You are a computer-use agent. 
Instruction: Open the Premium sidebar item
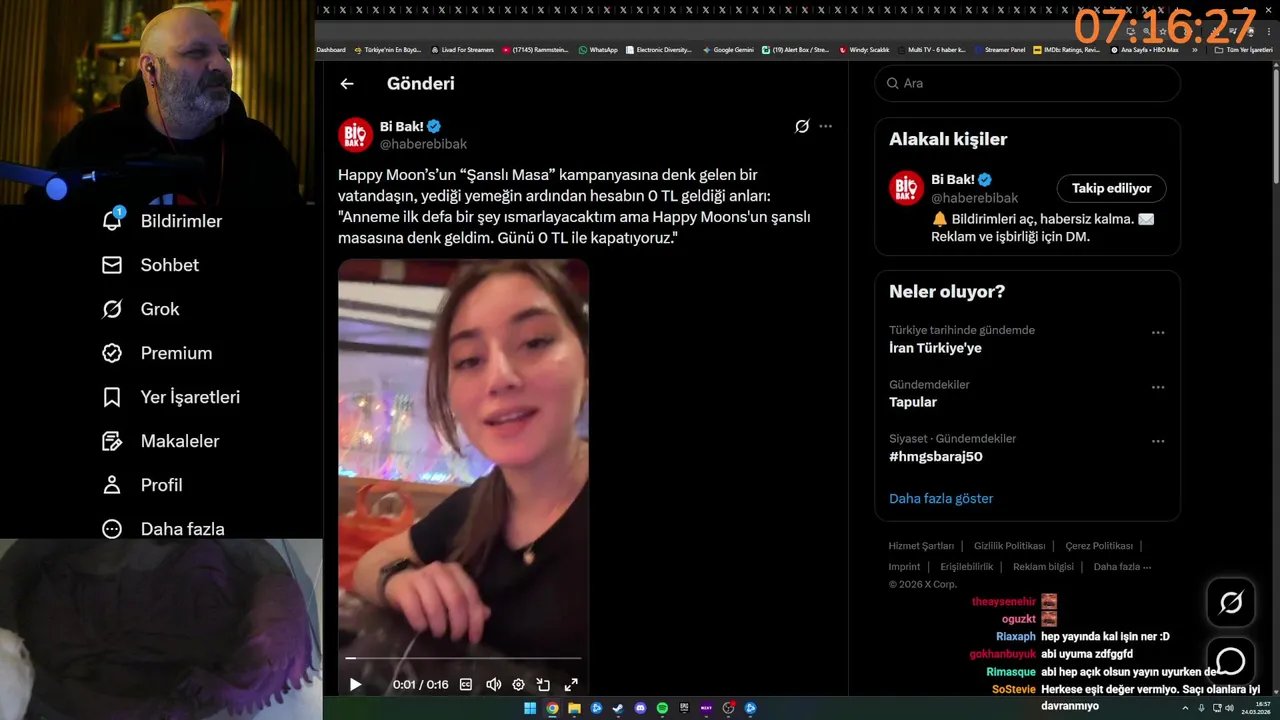[157, 353]
